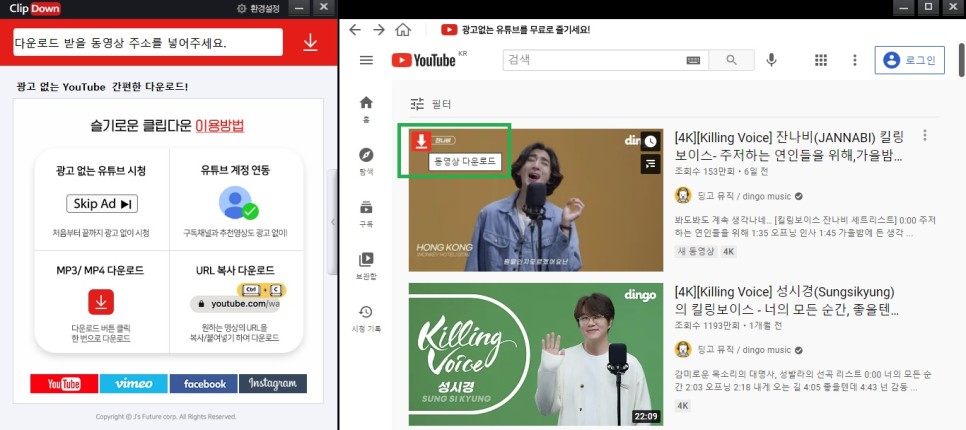Open 탐색 explore in the sidebar
Viewport: 966px width, 430px height.
tap(367, 161)
